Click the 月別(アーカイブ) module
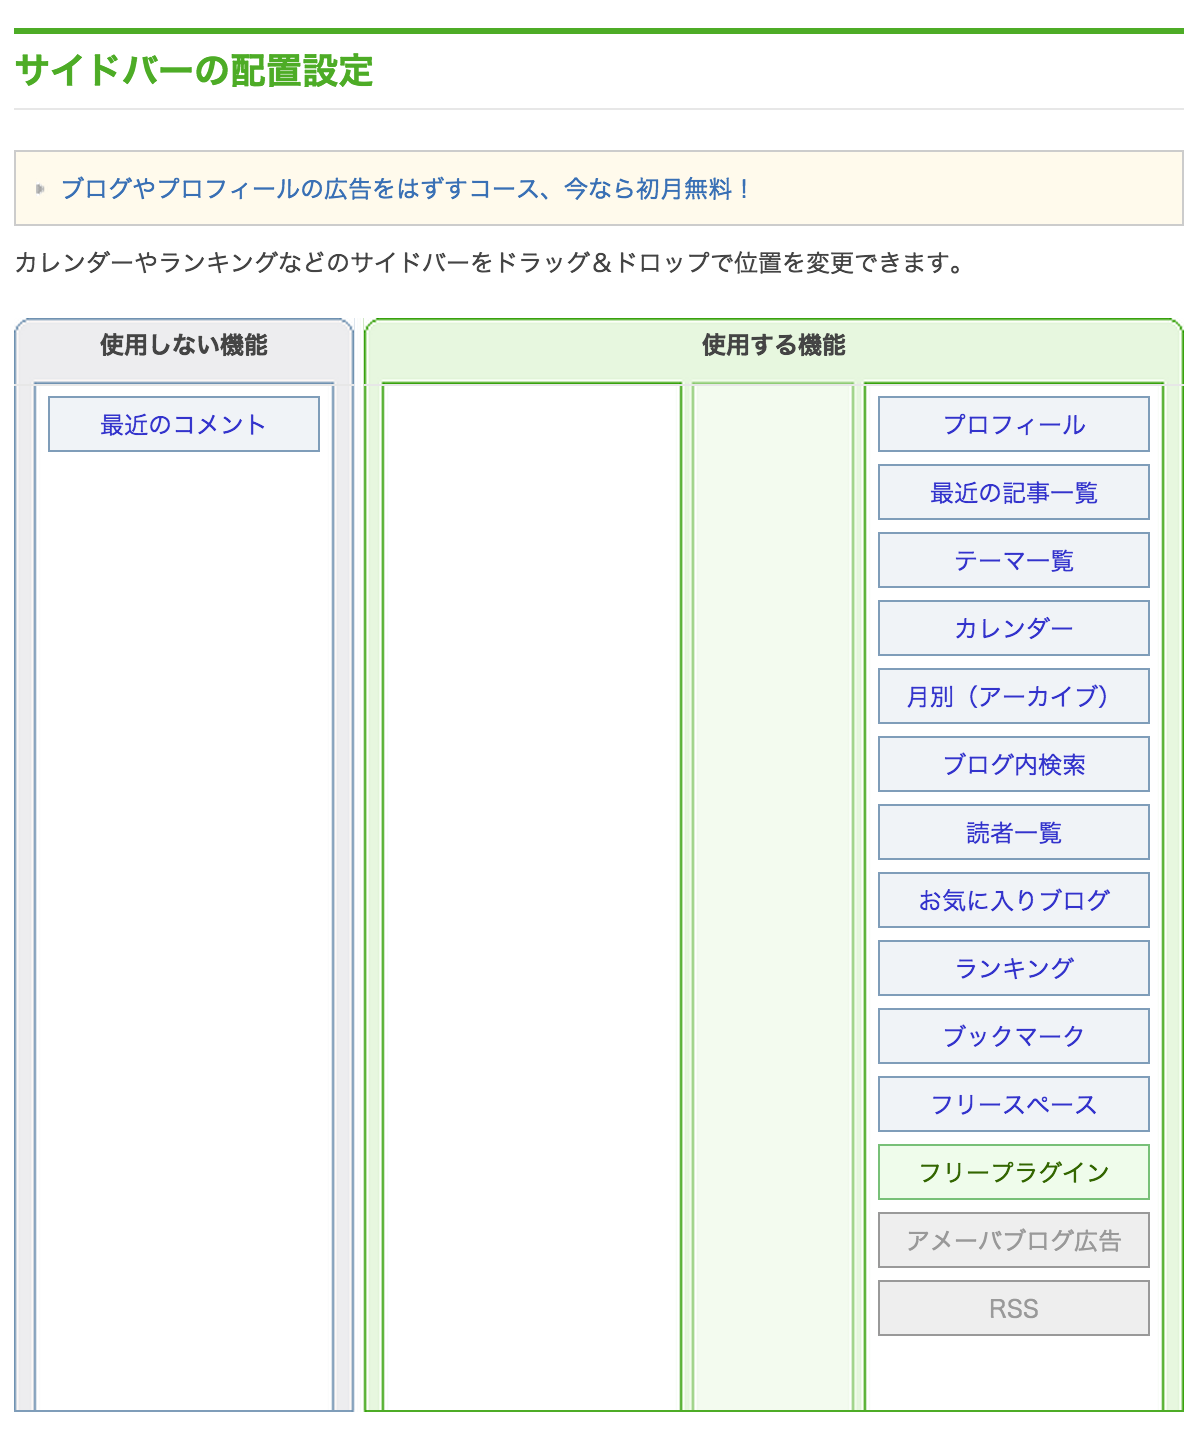Screen dimensions: 1194x1432 tap(1013, 697)
